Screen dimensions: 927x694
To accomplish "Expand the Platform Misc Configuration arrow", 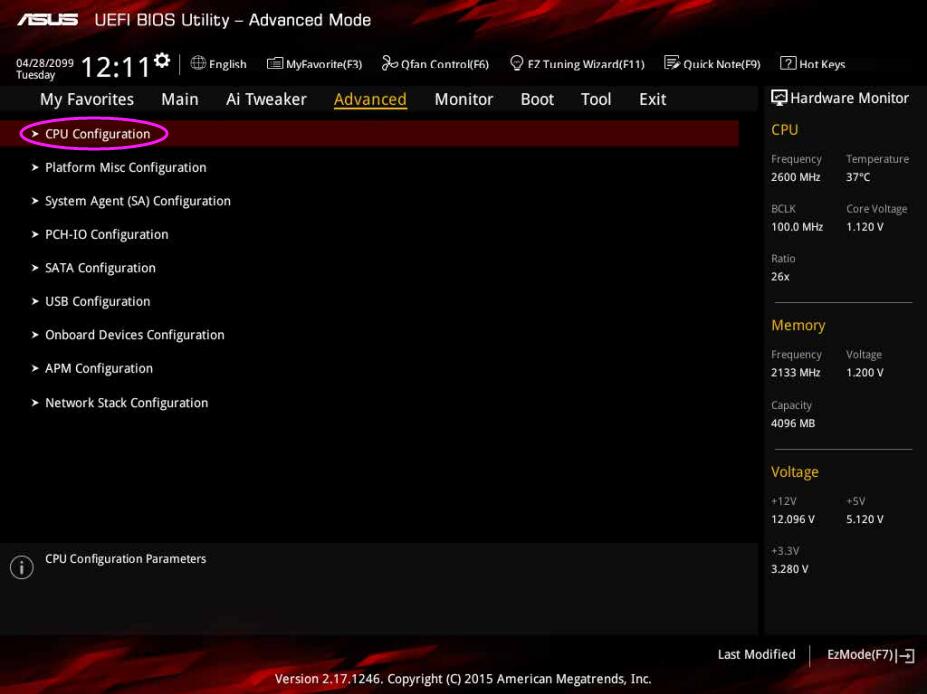I will [x=35, y=168].
